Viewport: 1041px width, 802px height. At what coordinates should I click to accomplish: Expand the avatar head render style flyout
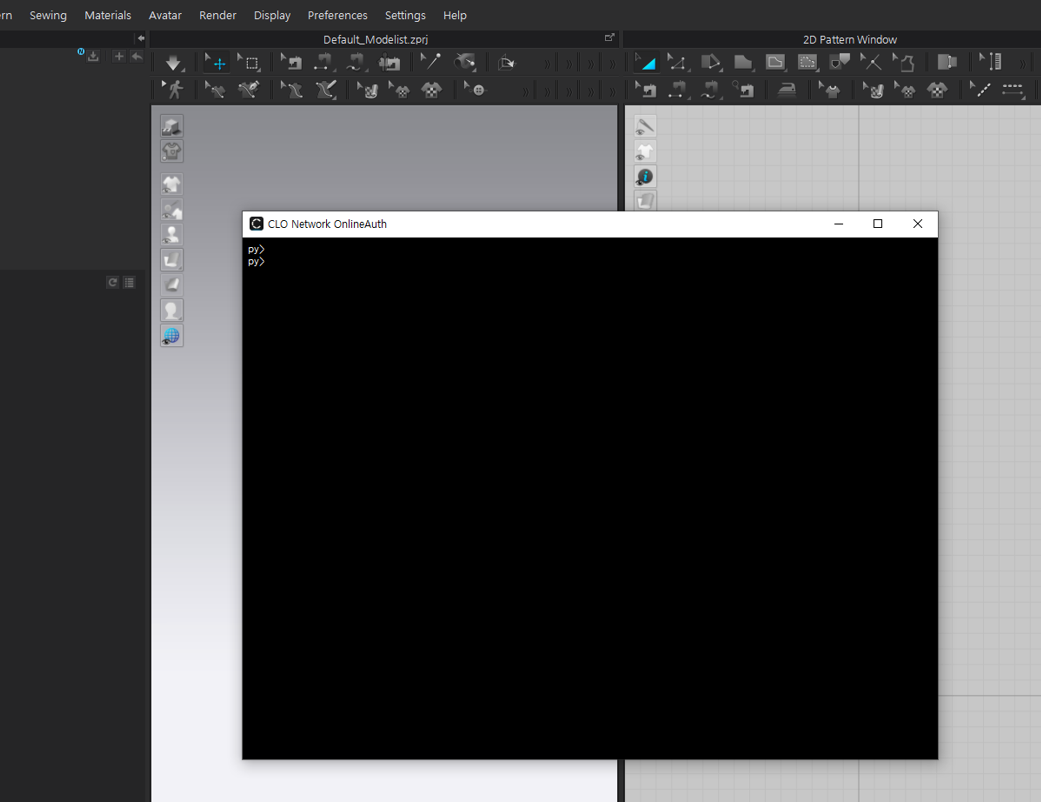171,310
